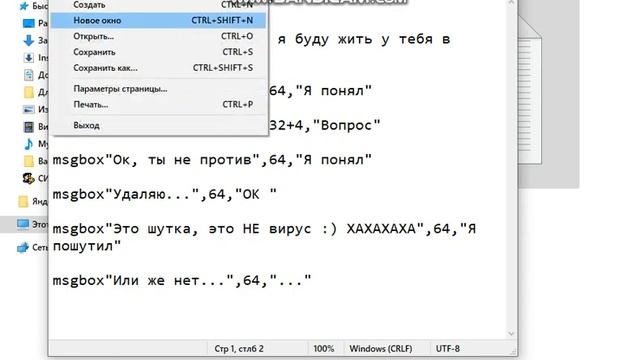
Task: Click the "Стр 1, стлб 2" status bar entry
Action: click(x=239, y=349)
